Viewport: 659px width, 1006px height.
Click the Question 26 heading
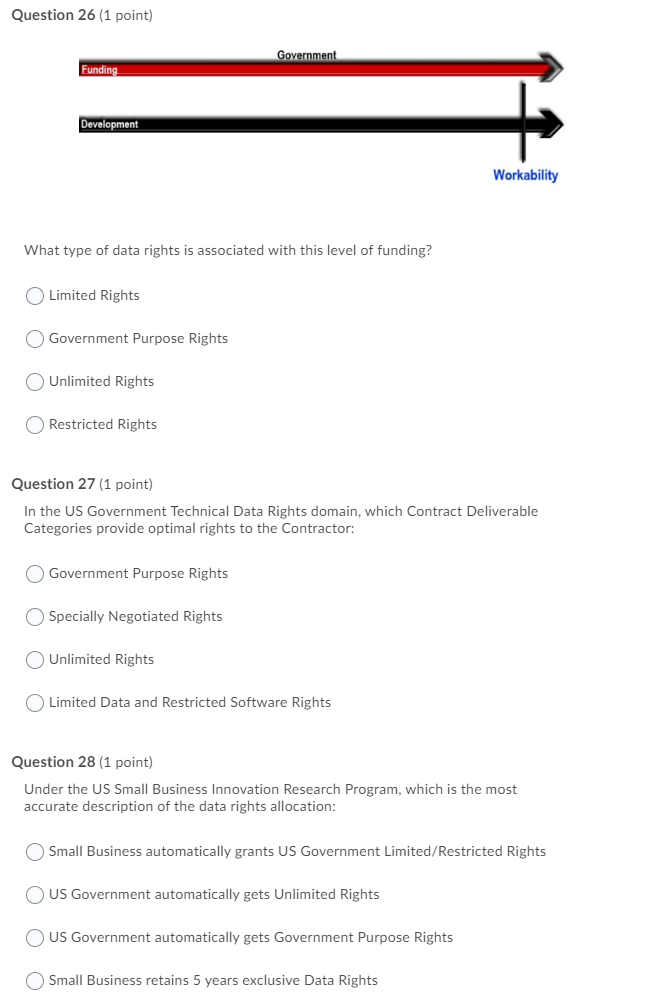point(54,15)
